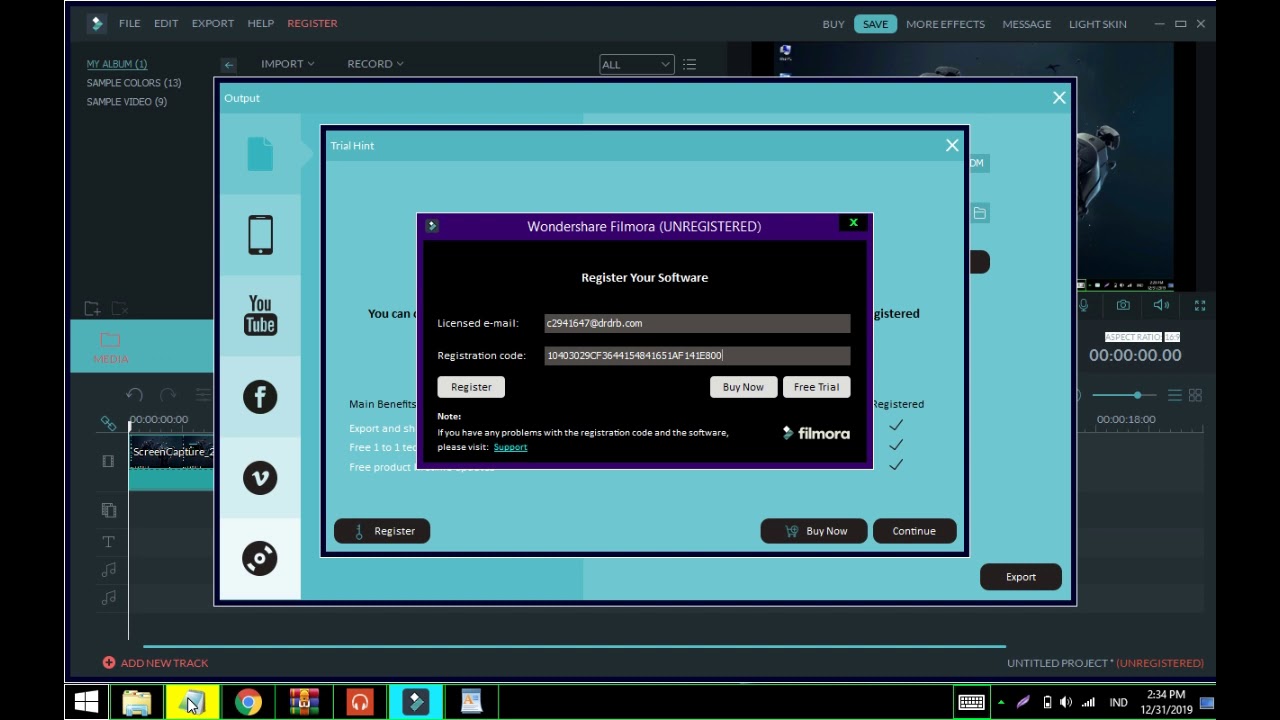
Task: Switch to timeline list view icon
Action: click(1175, 396)
